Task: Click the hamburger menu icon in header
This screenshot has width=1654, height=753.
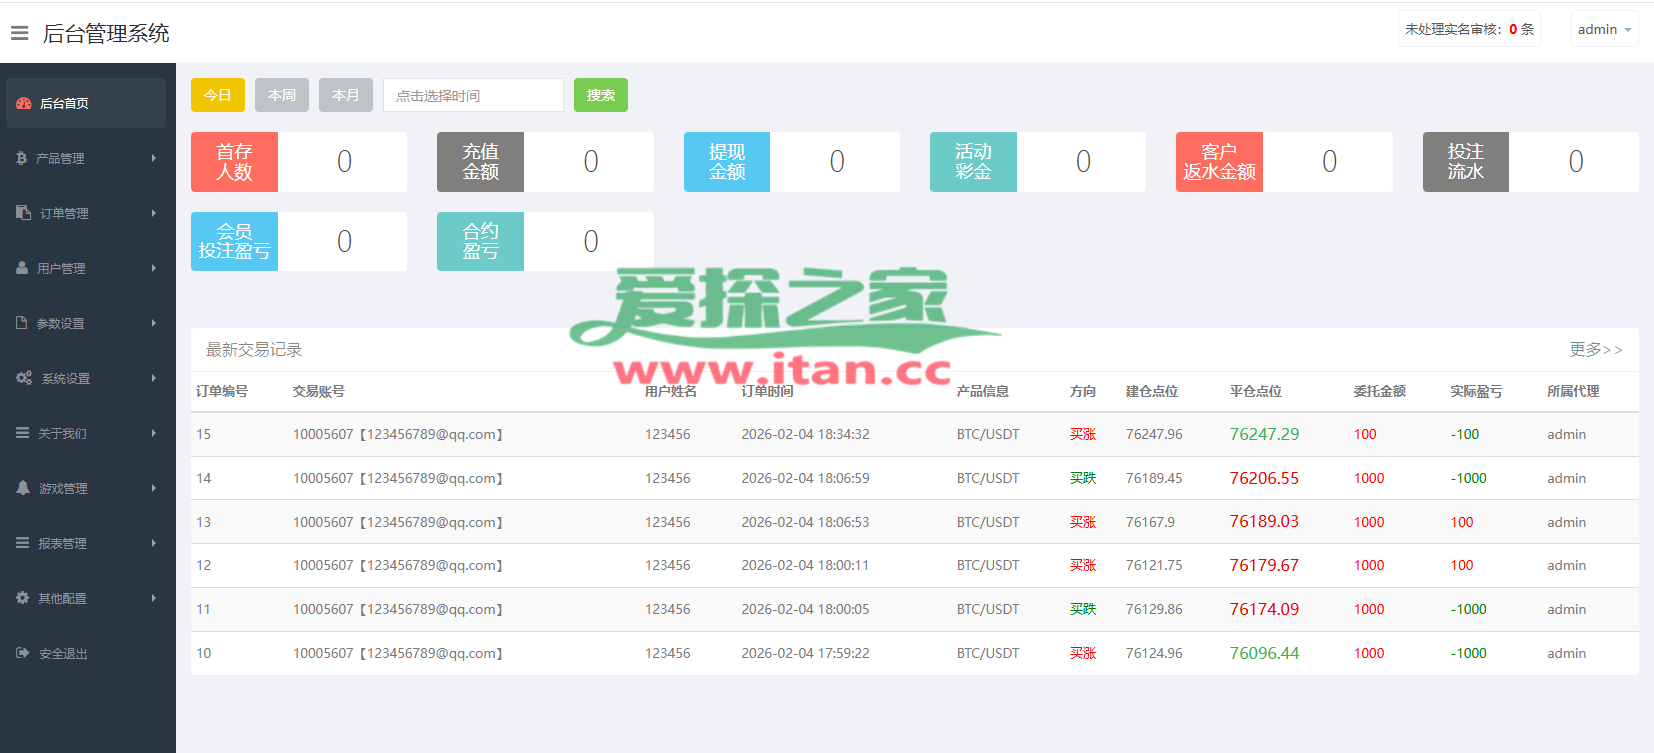Action: pyautogui.click(x=19, y=33)
